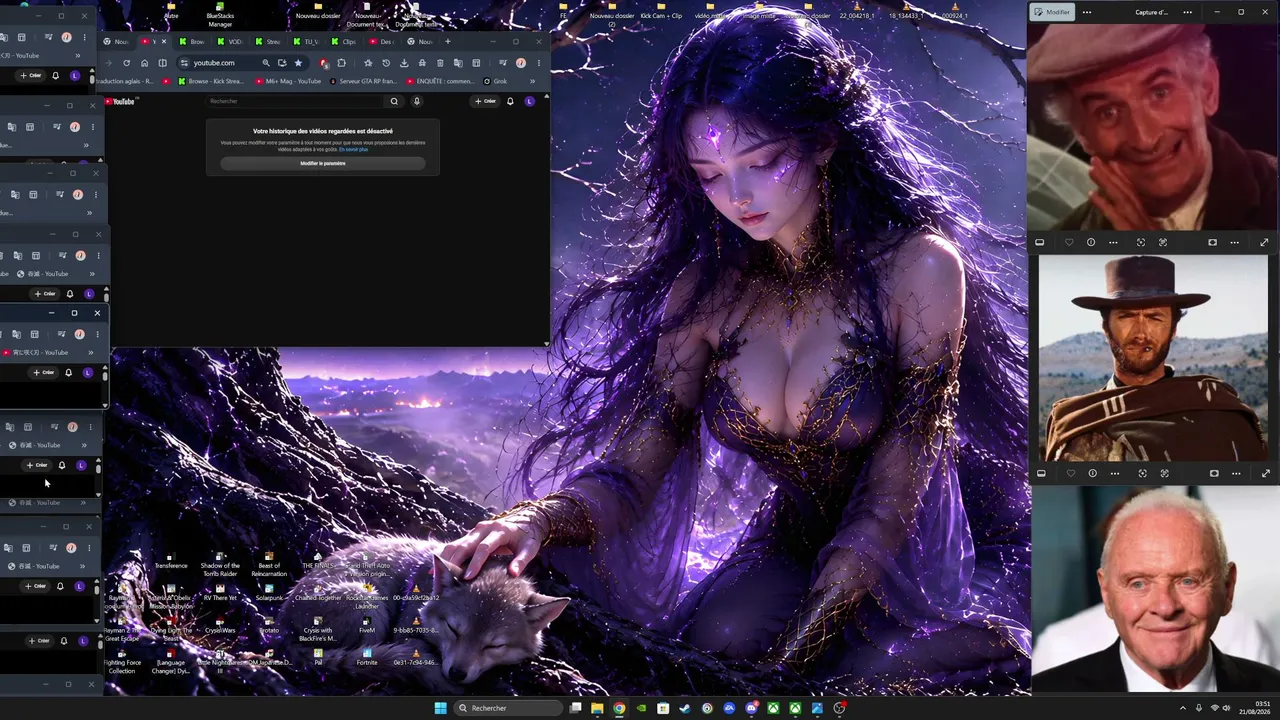Click the YouTube search magnifier button

pyautogui.click(x=394, y=101)
